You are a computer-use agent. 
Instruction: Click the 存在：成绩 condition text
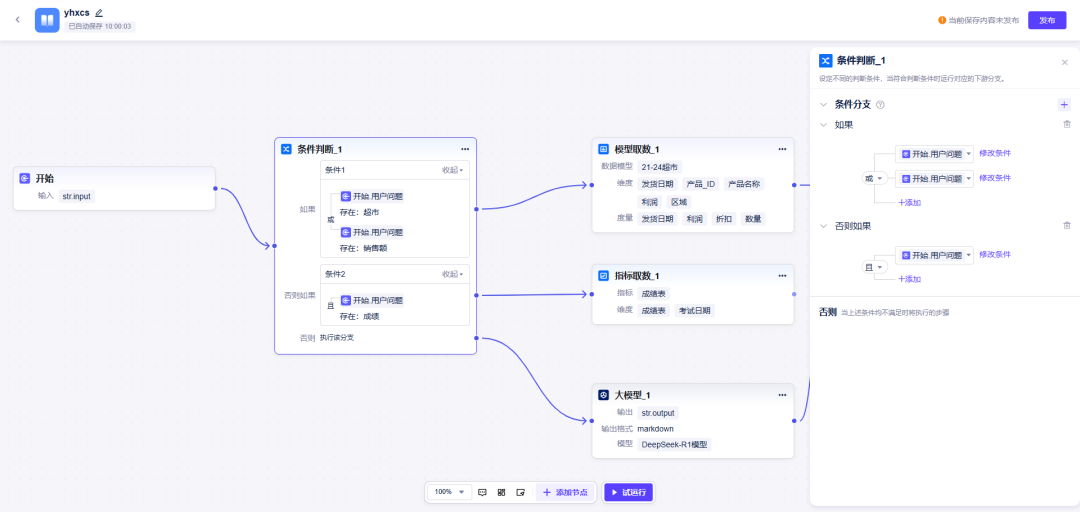(x=360, y=316)
